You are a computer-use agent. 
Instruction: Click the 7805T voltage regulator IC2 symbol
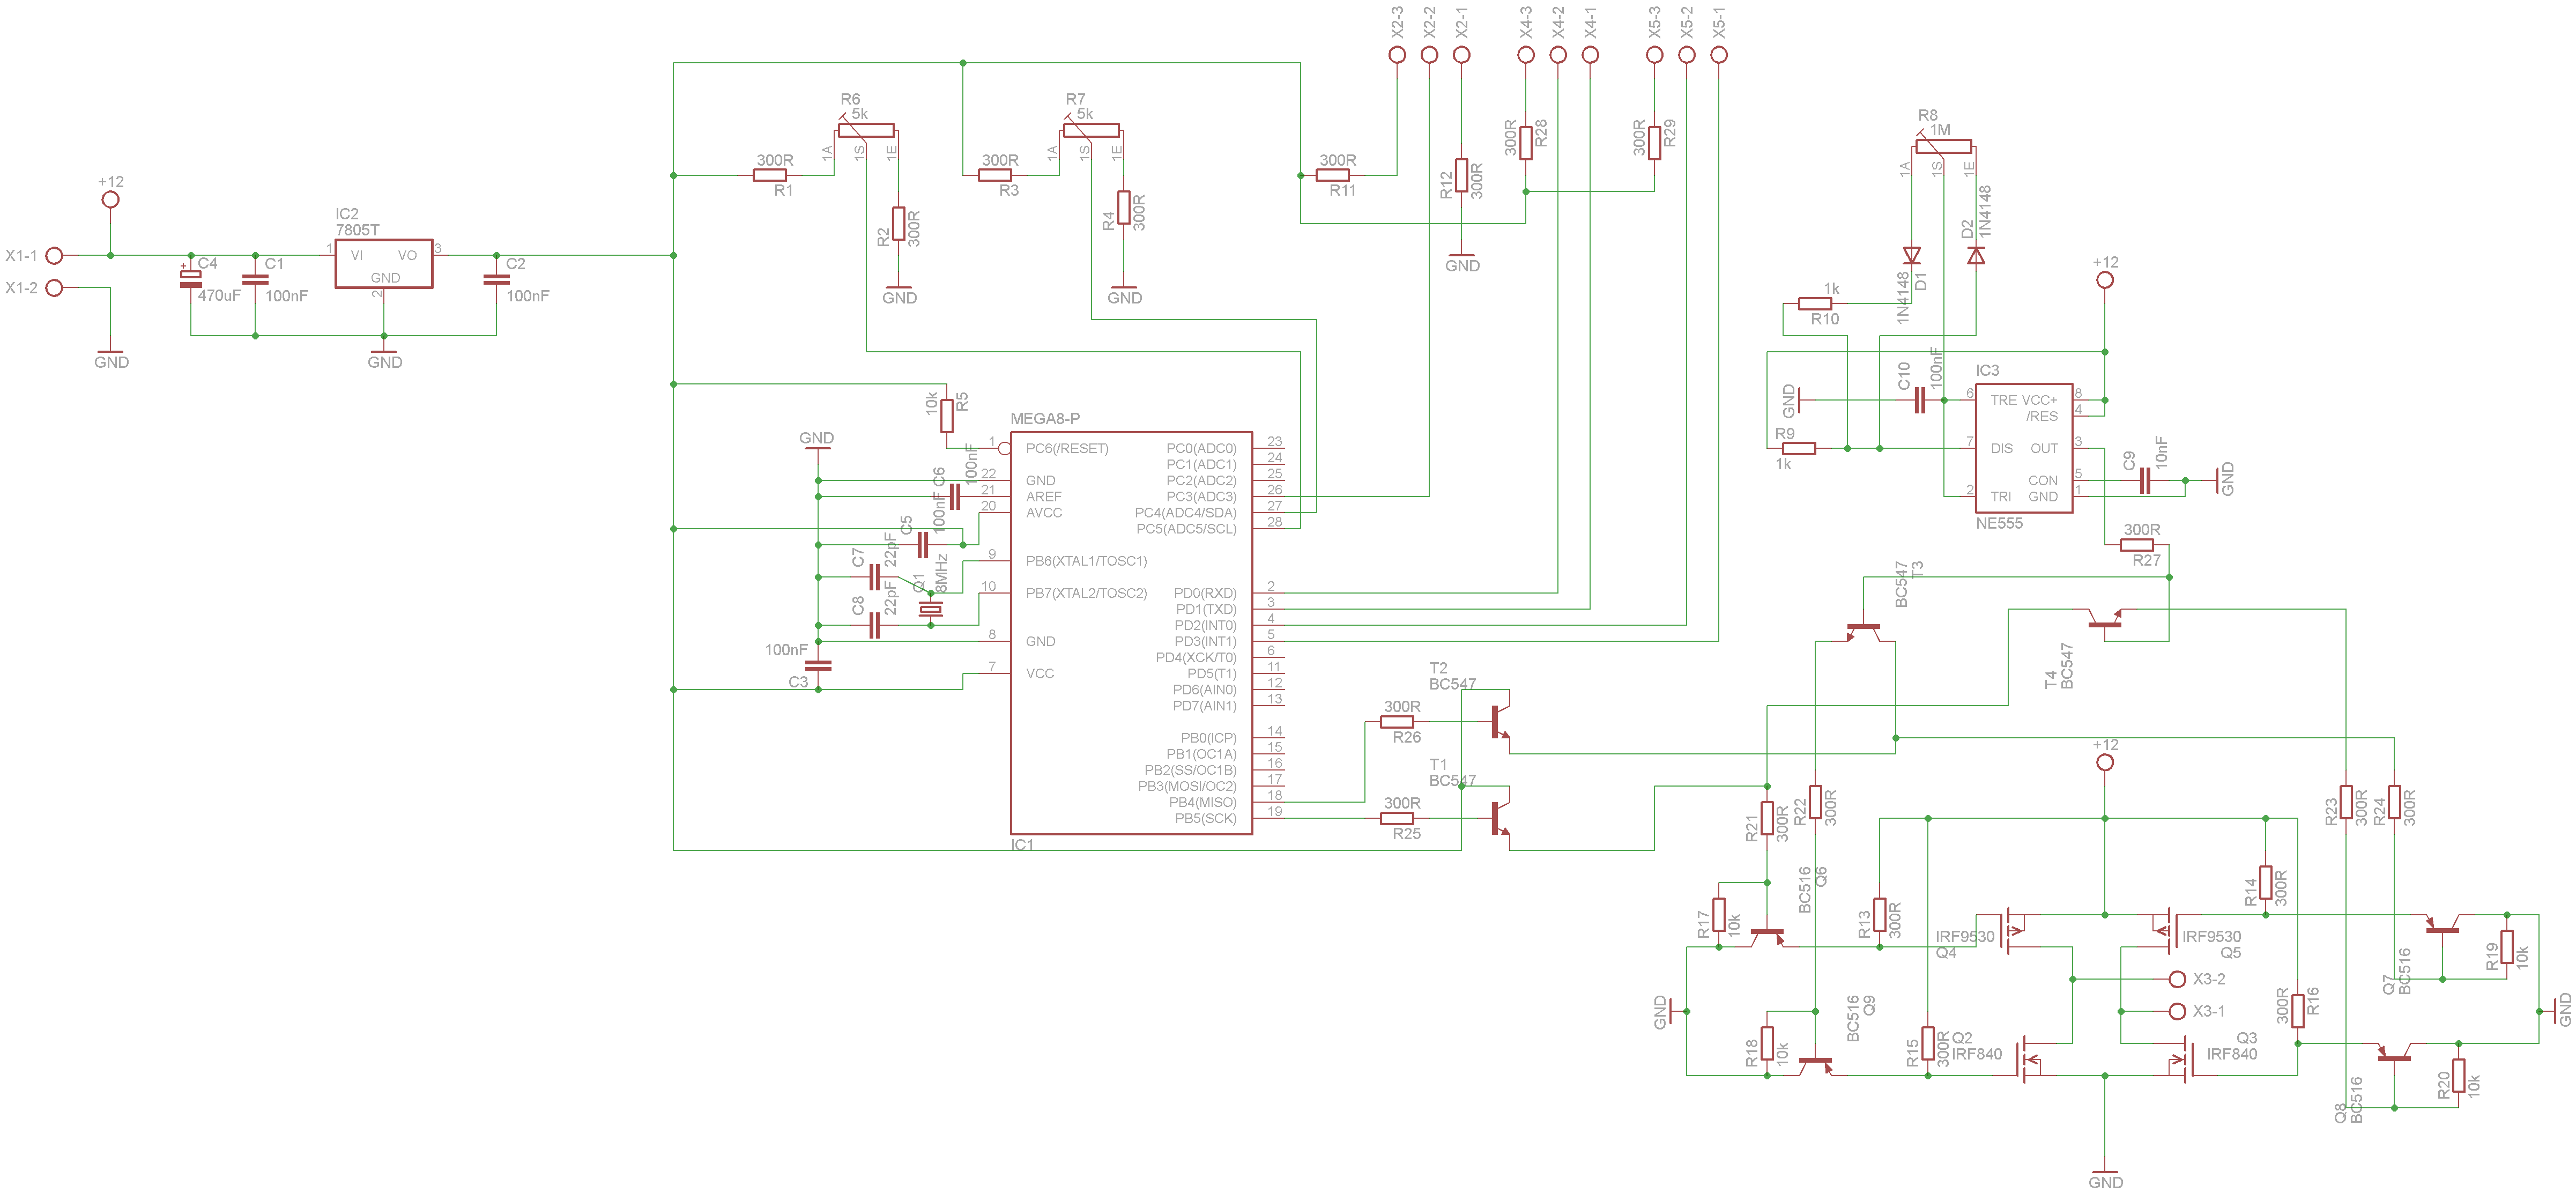point(383,264)
